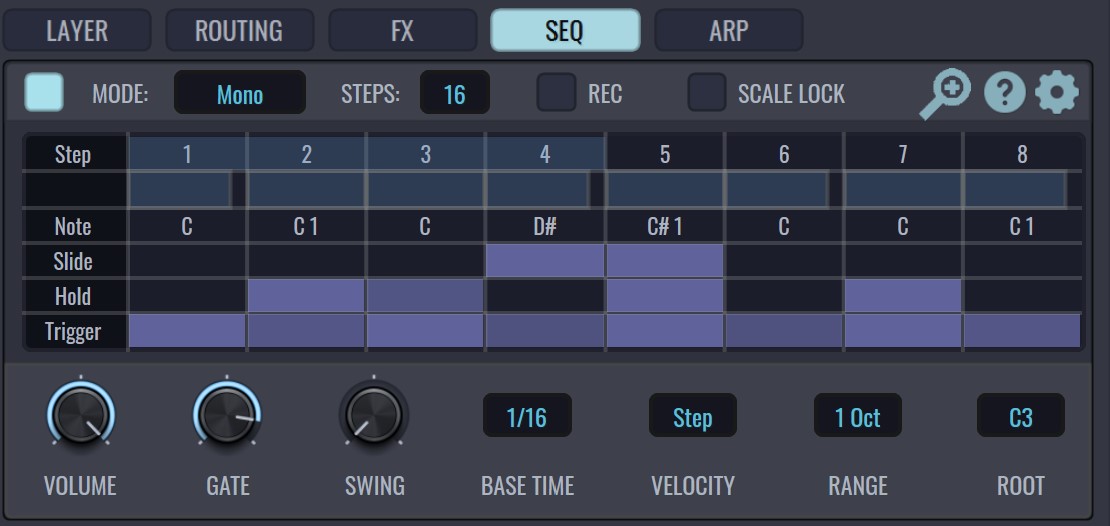Change the STEPS value 16
Viewport: 1110px width, 526px height.
pyautogui.click(x=454, y=93)
